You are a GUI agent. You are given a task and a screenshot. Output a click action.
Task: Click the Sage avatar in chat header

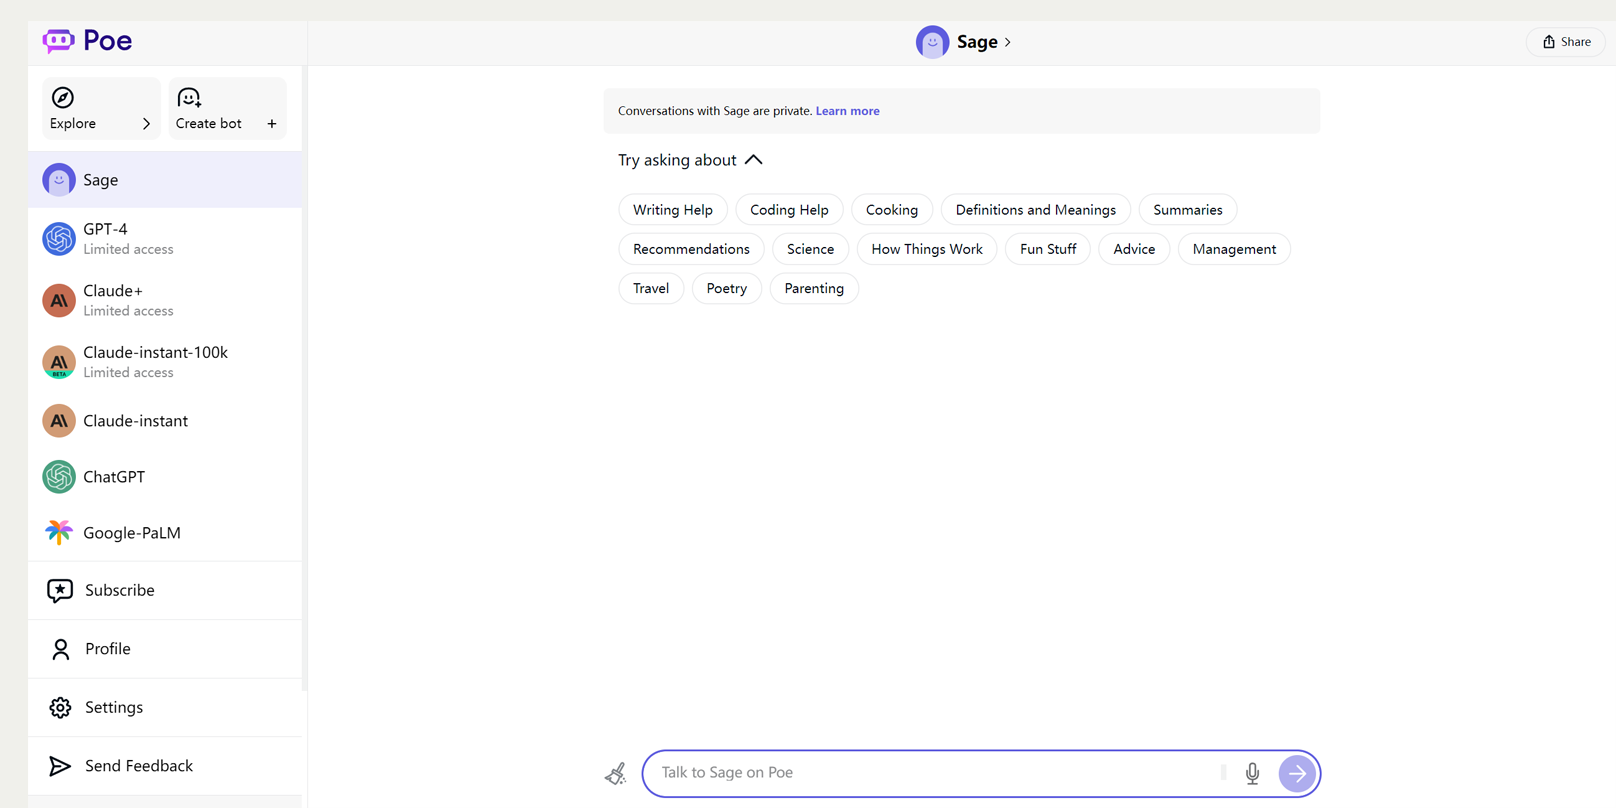(932, 42)
